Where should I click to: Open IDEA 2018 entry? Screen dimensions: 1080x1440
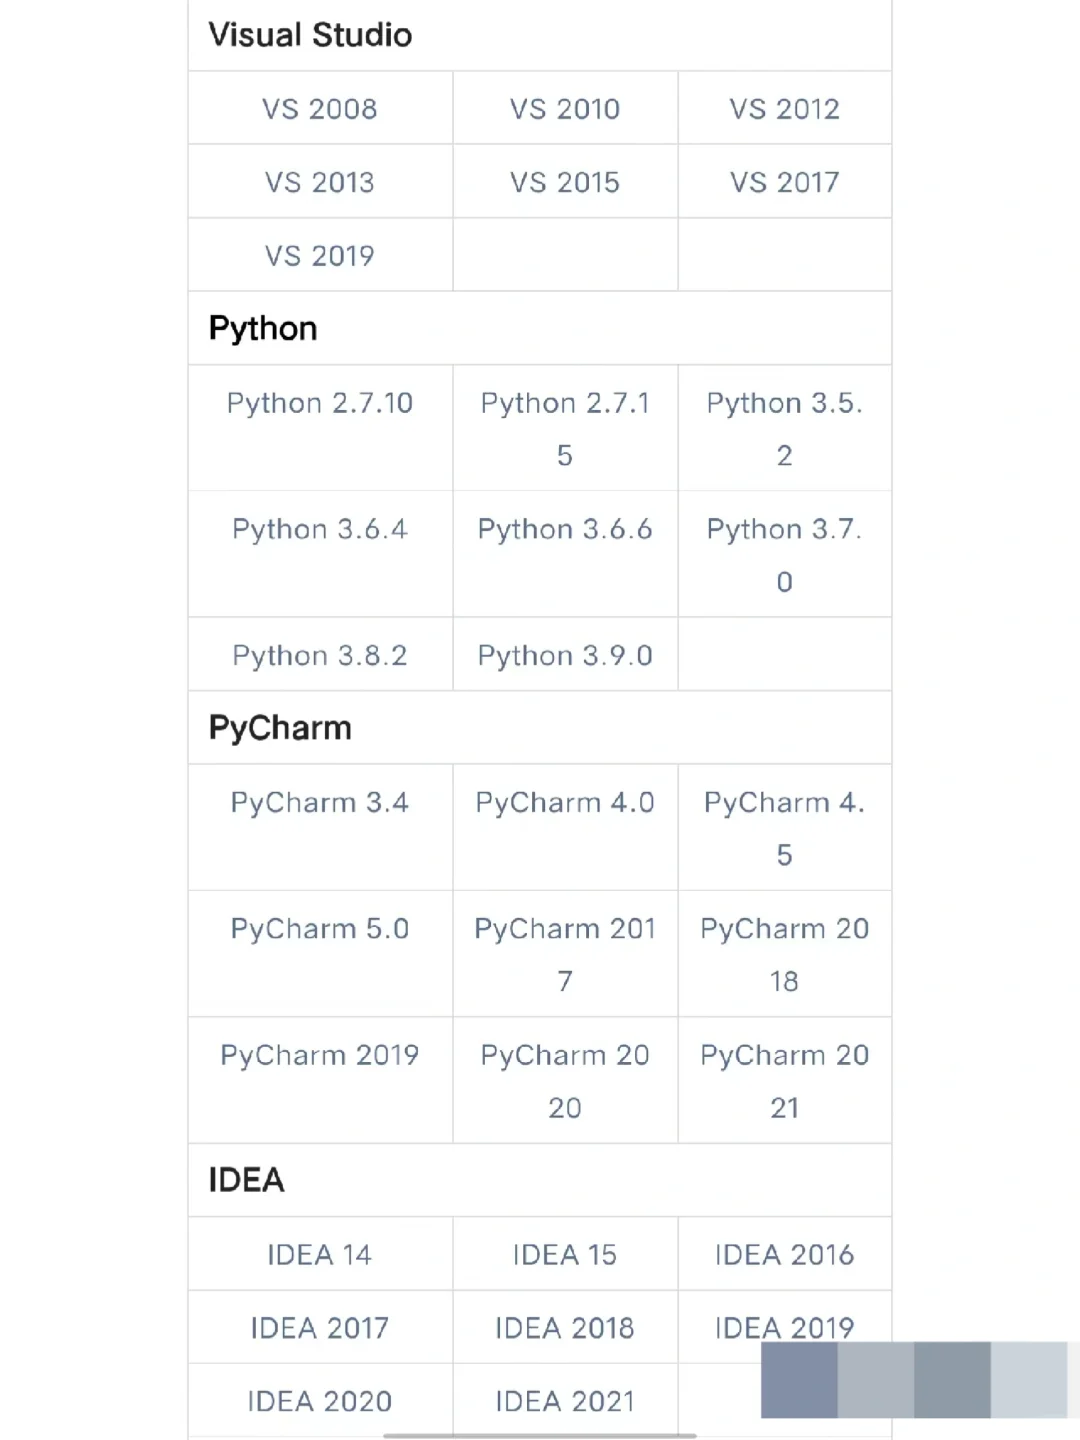coord(565,1328)
